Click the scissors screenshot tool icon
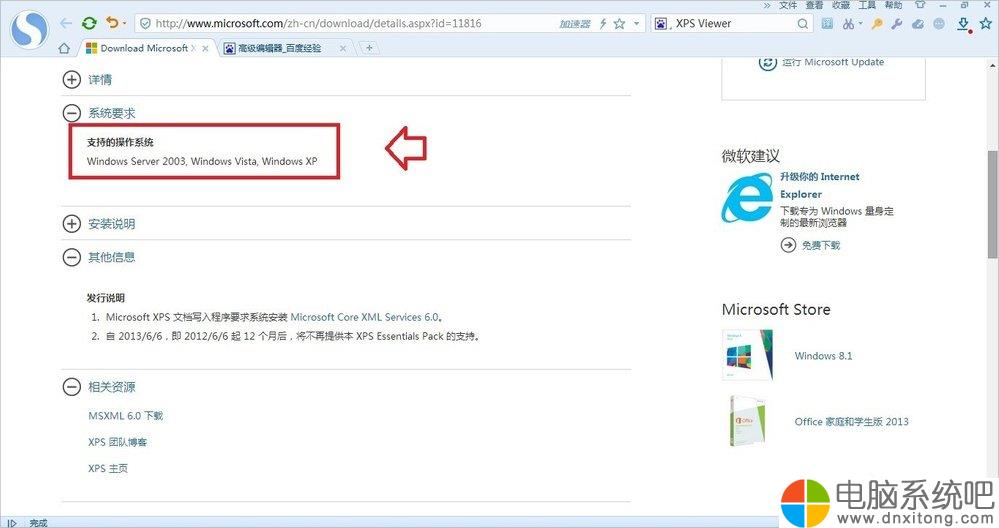The width and height of the screenshot is (999, 528). 848,24
